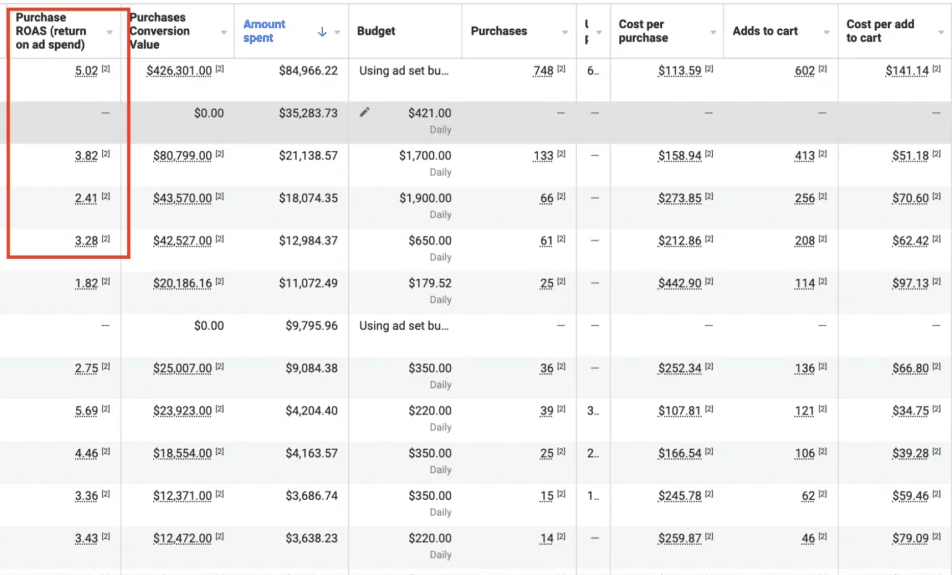Click footnote [2] marker beside $426,301.00 conversion value

pyautogui.click(x=220, y=70)
